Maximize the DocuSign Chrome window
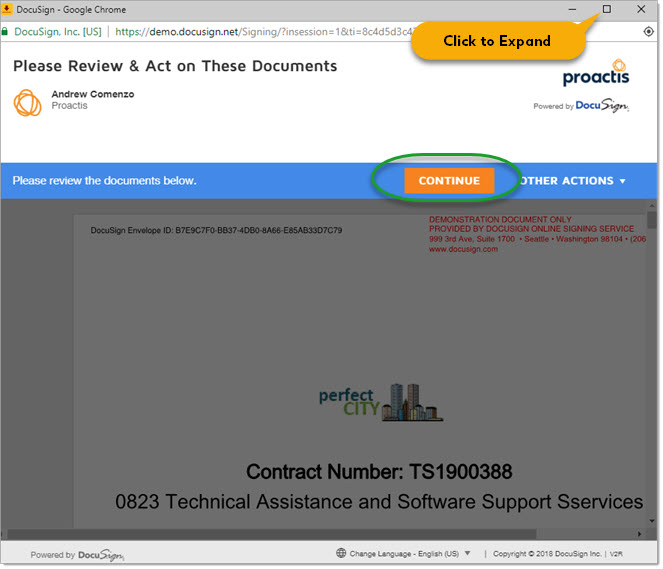Screen dimensions: 663x569 [606, 9]
